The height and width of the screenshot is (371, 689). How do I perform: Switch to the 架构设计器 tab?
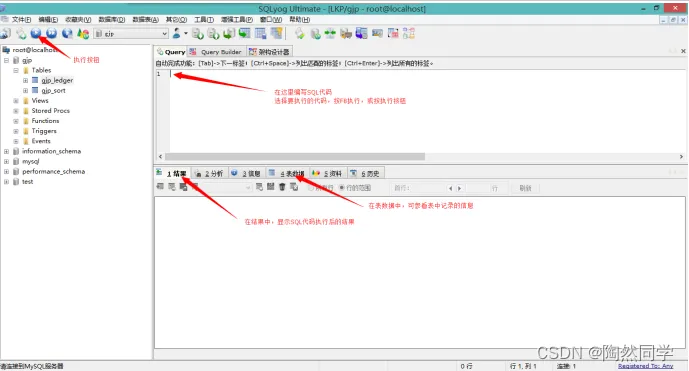[269, 51]
